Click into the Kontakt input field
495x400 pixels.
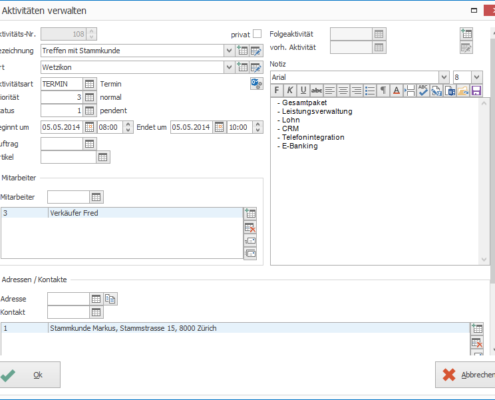point(68,312)
